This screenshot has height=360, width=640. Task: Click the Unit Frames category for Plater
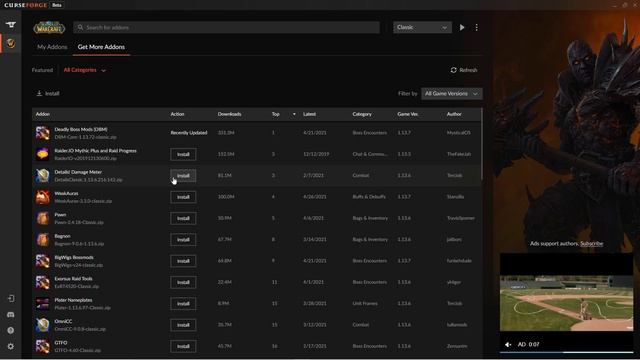coord(365,303)
